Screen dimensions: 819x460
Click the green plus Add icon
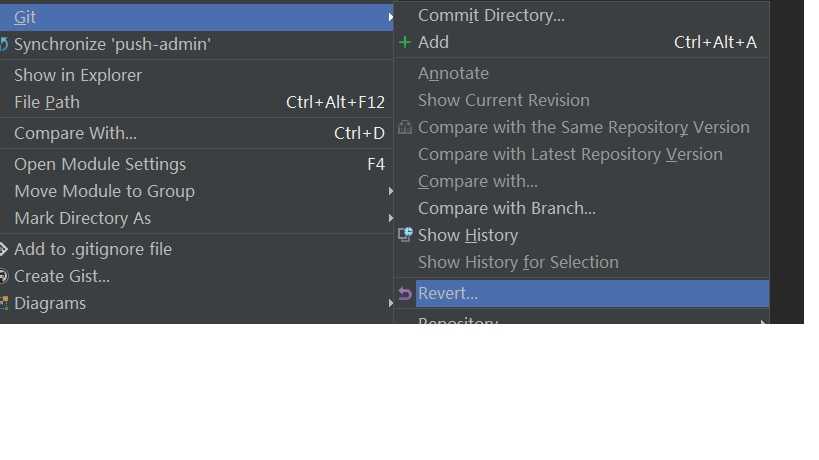pyautogui.click(x=405, y=42)
